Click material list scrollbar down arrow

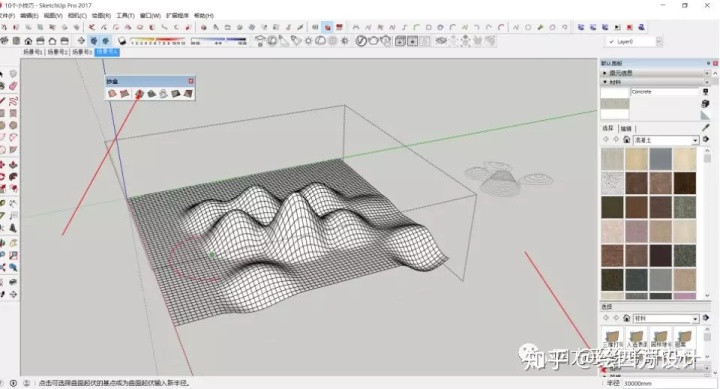click(707, 296)
